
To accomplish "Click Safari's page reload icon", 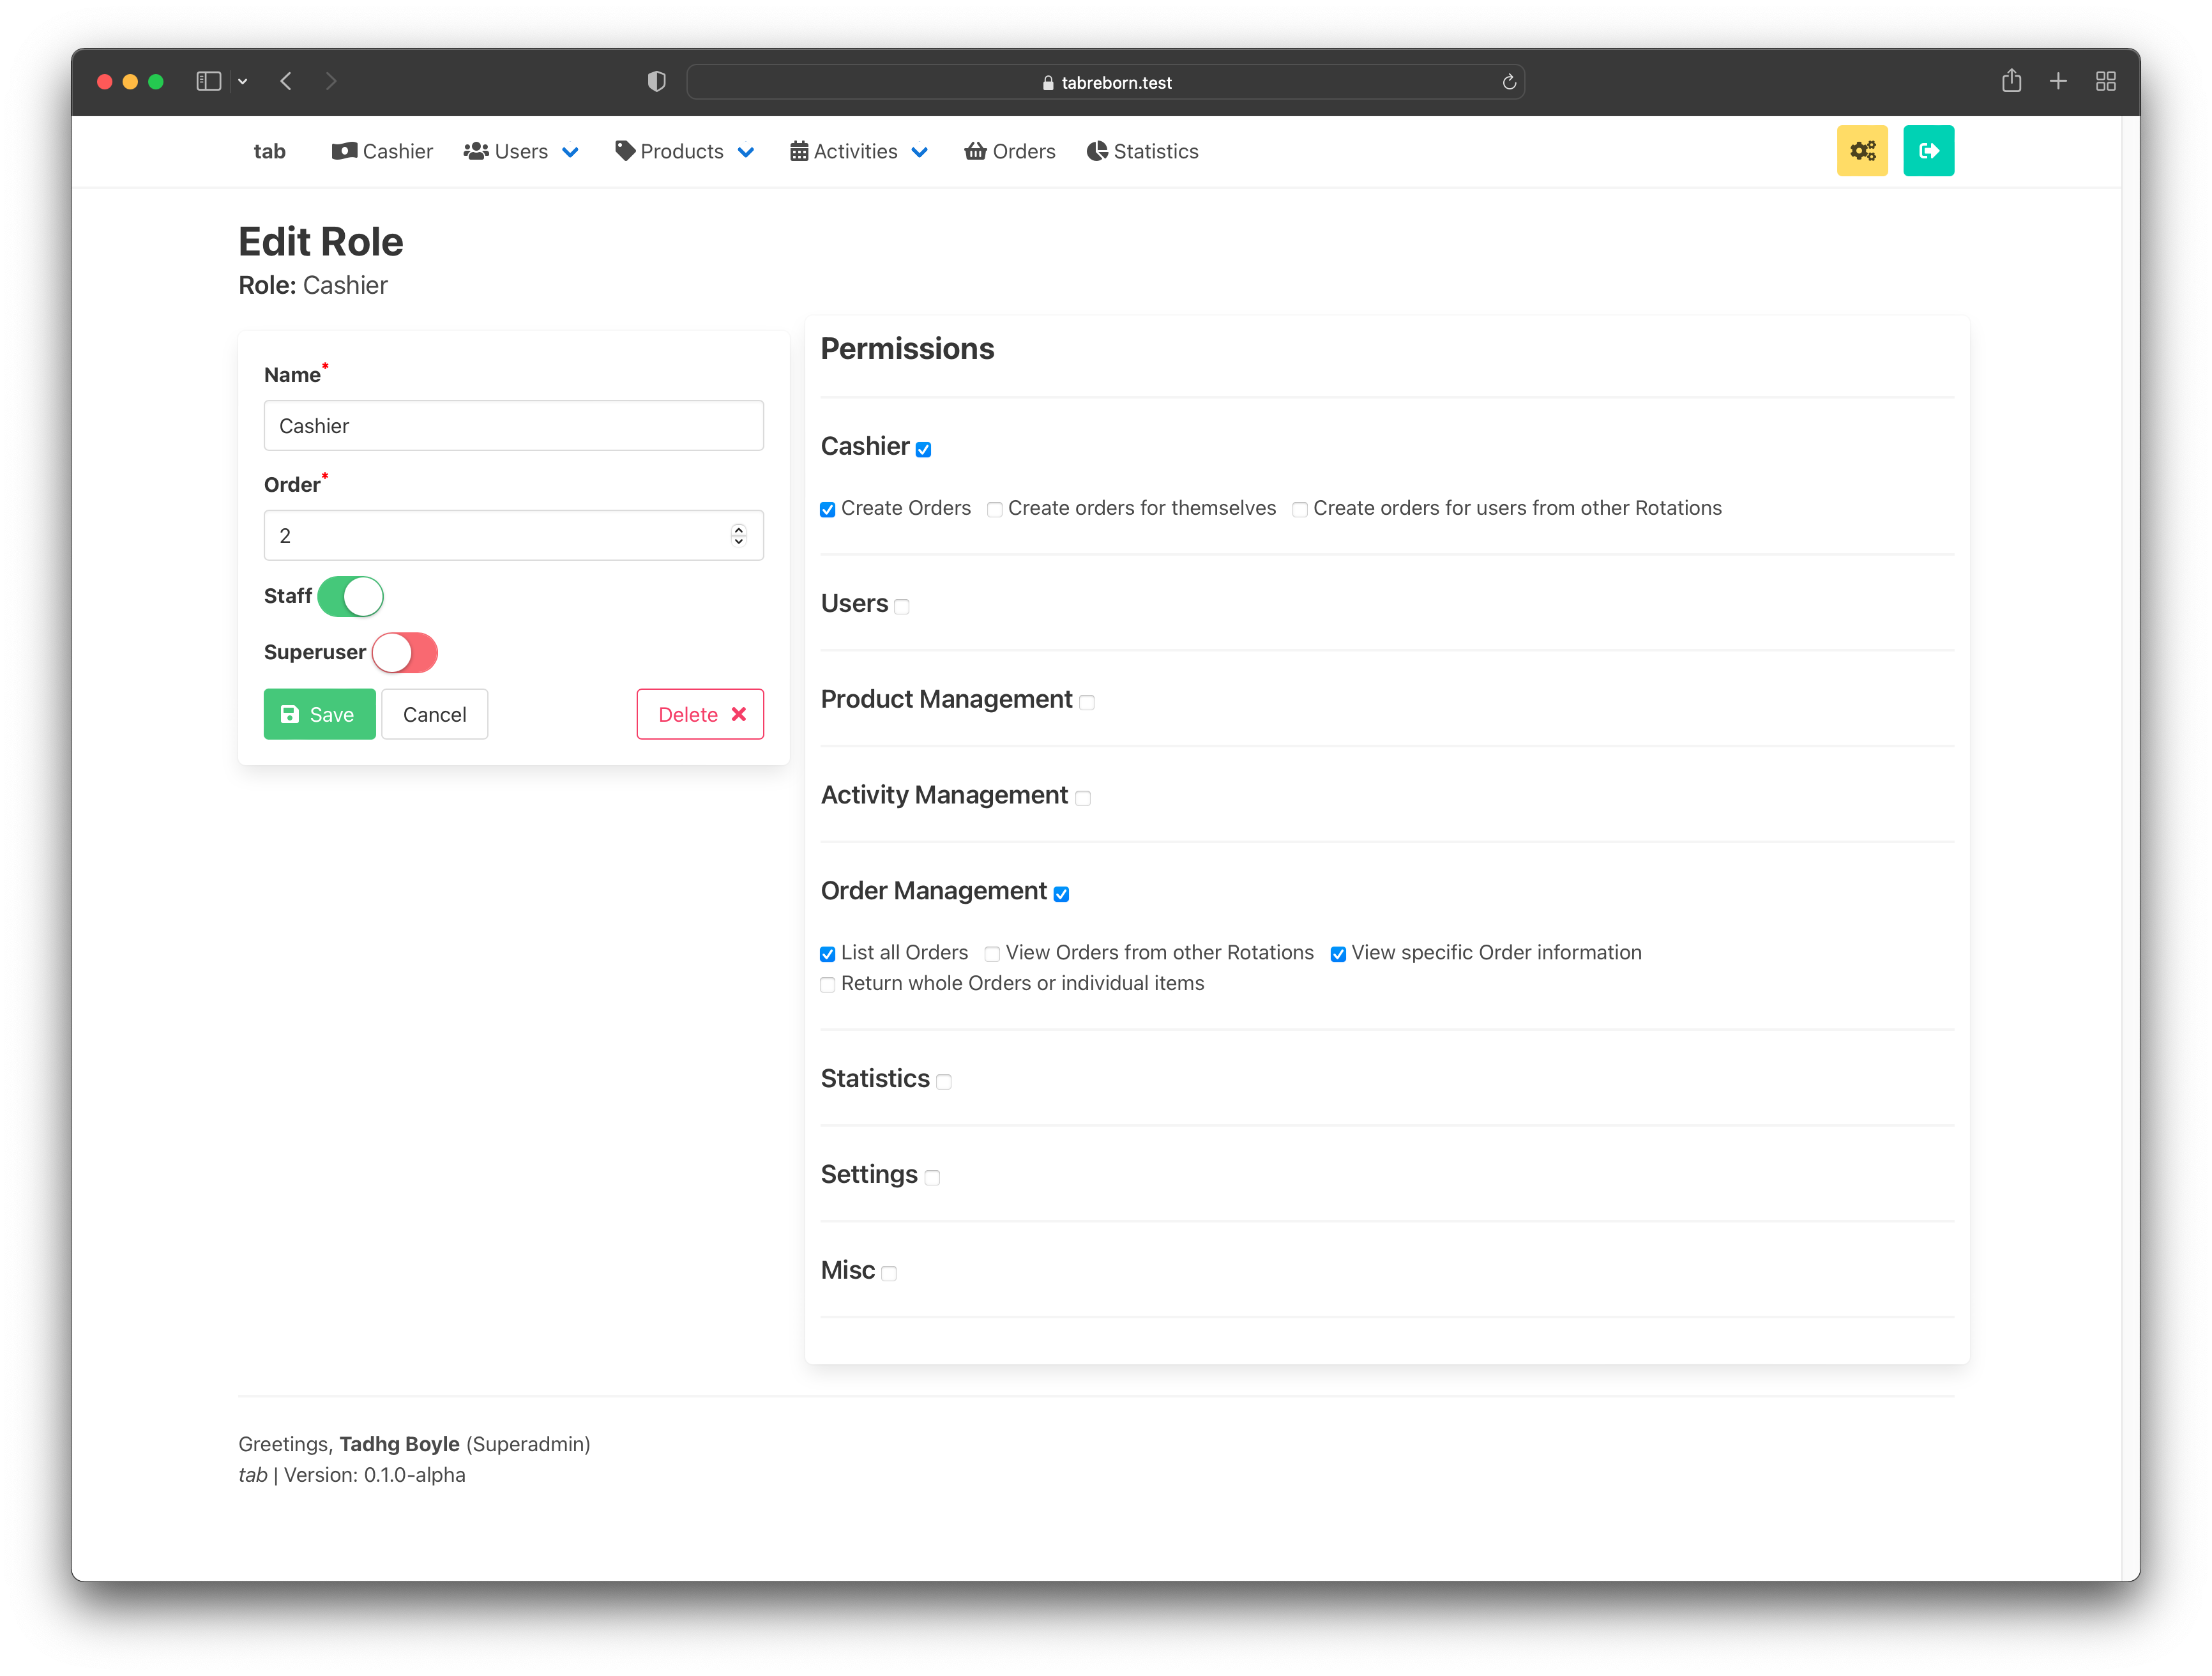I will pyautogui.click(x=1508, y=82).
